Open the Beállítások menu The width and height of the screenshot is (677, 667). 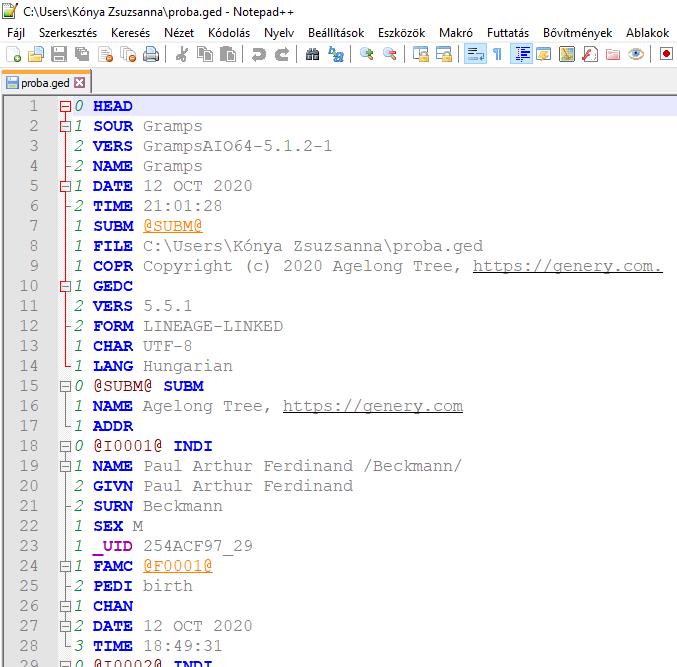(x=336, y=33)
